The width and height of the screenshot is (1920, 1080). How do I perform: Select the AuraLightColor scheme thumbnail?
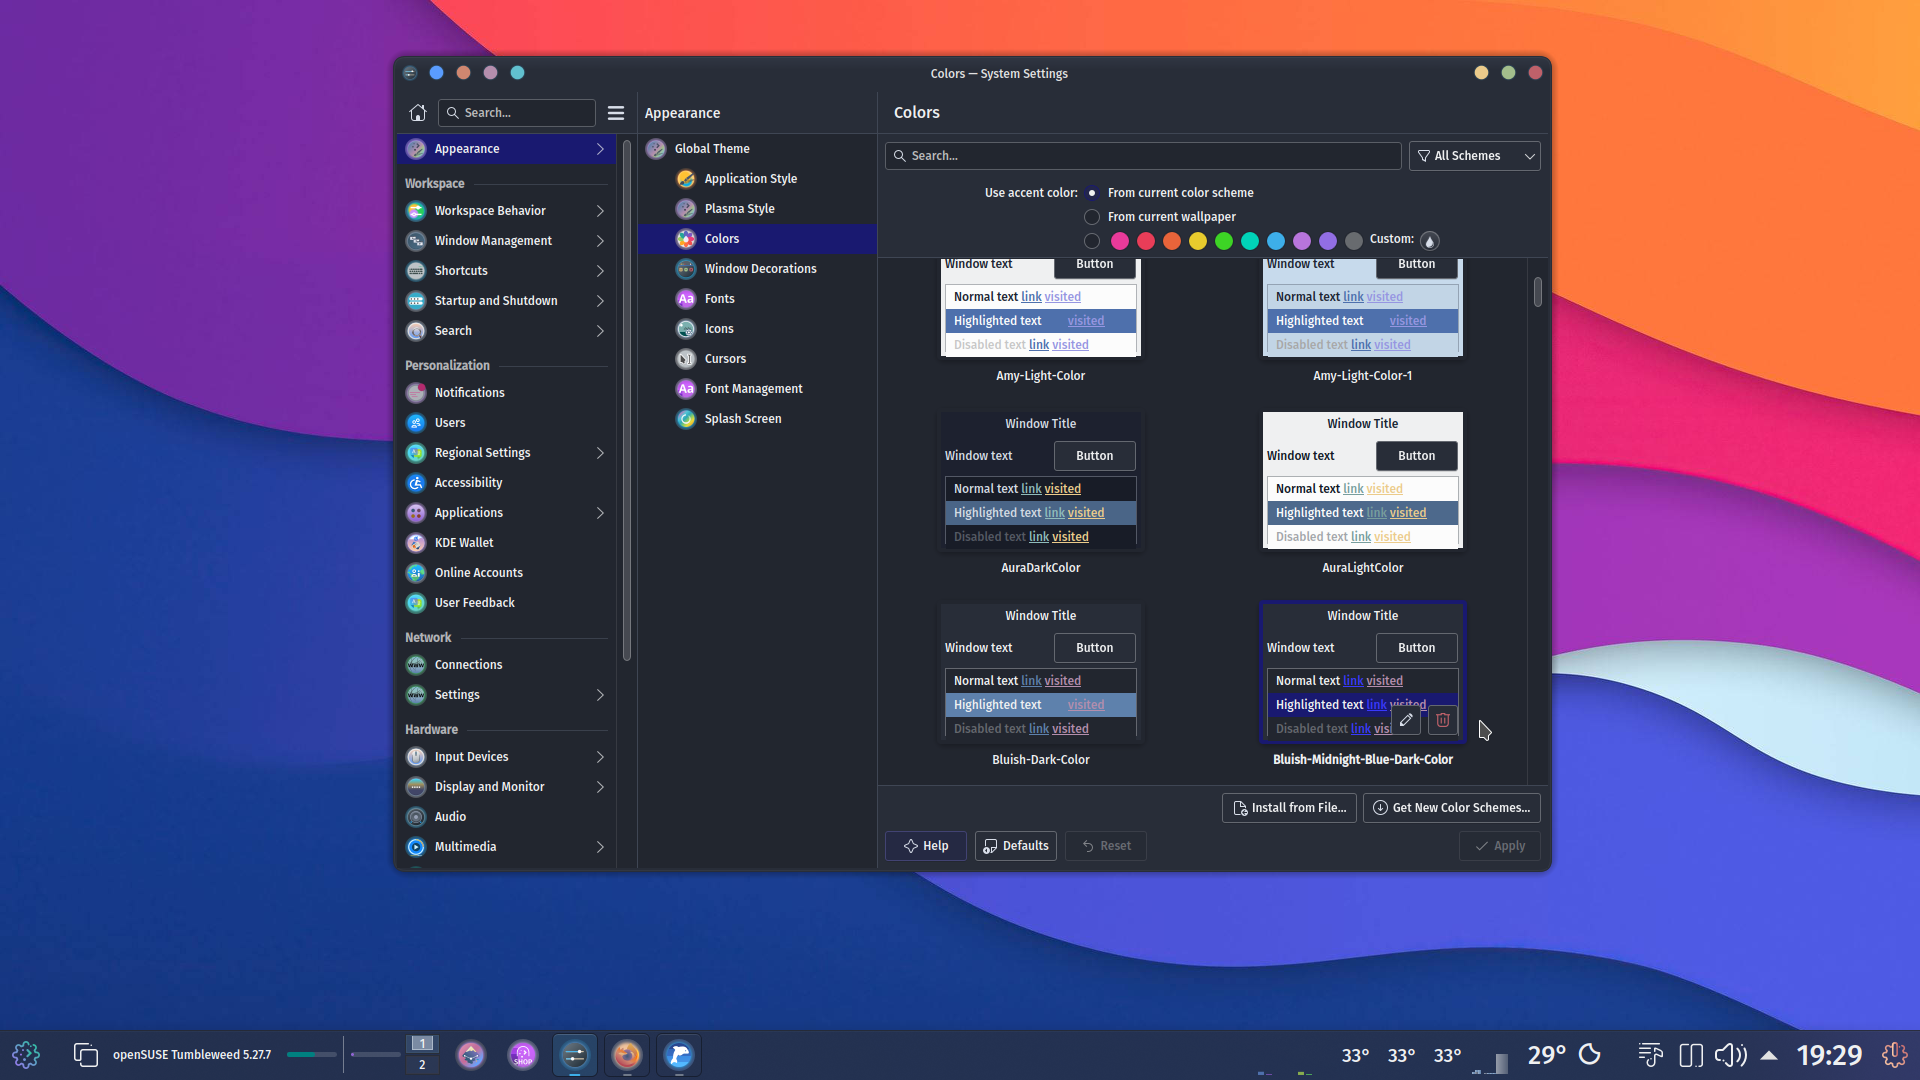1363,480
